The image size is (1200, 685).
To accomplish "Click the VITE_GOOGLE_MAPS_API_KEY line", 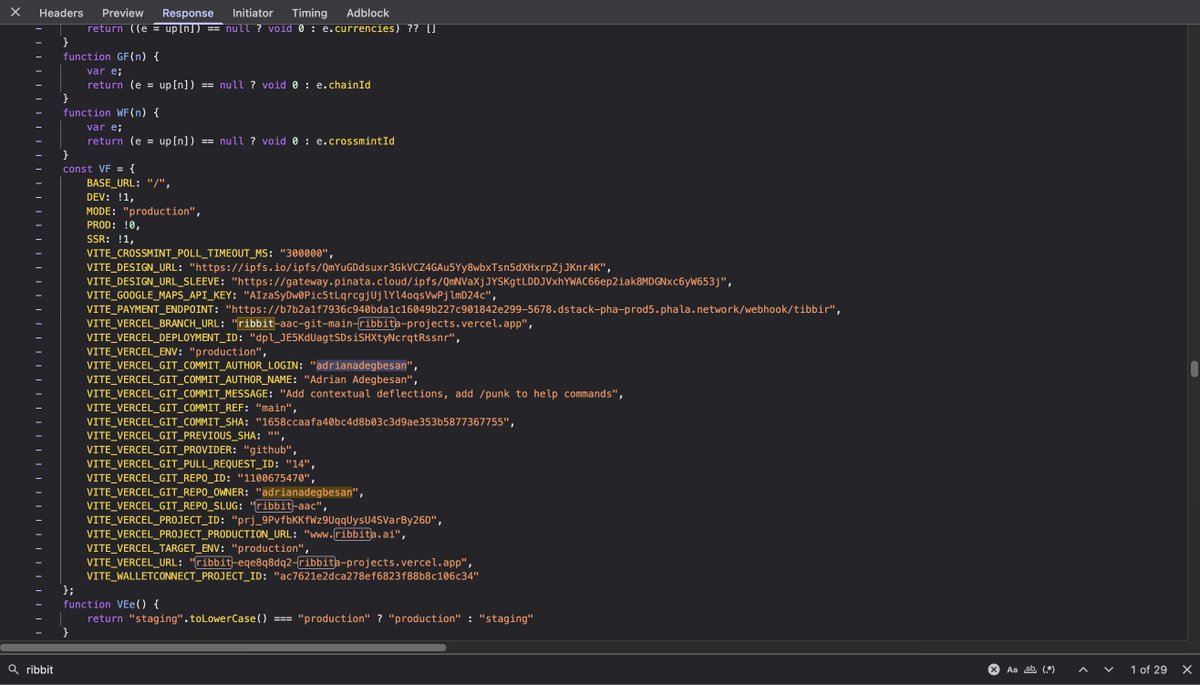I will coord(291,295).
